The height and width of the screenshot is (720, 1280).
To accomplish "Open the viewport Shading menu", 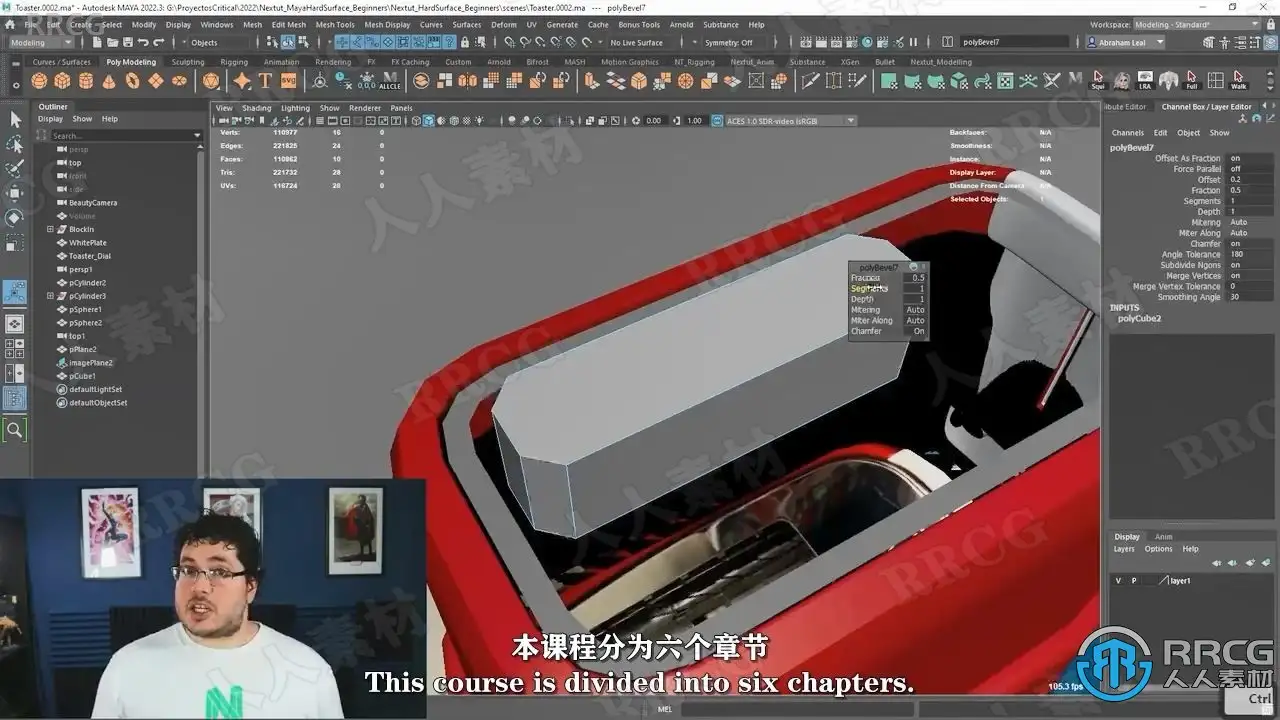I will (x=256, y=108).
